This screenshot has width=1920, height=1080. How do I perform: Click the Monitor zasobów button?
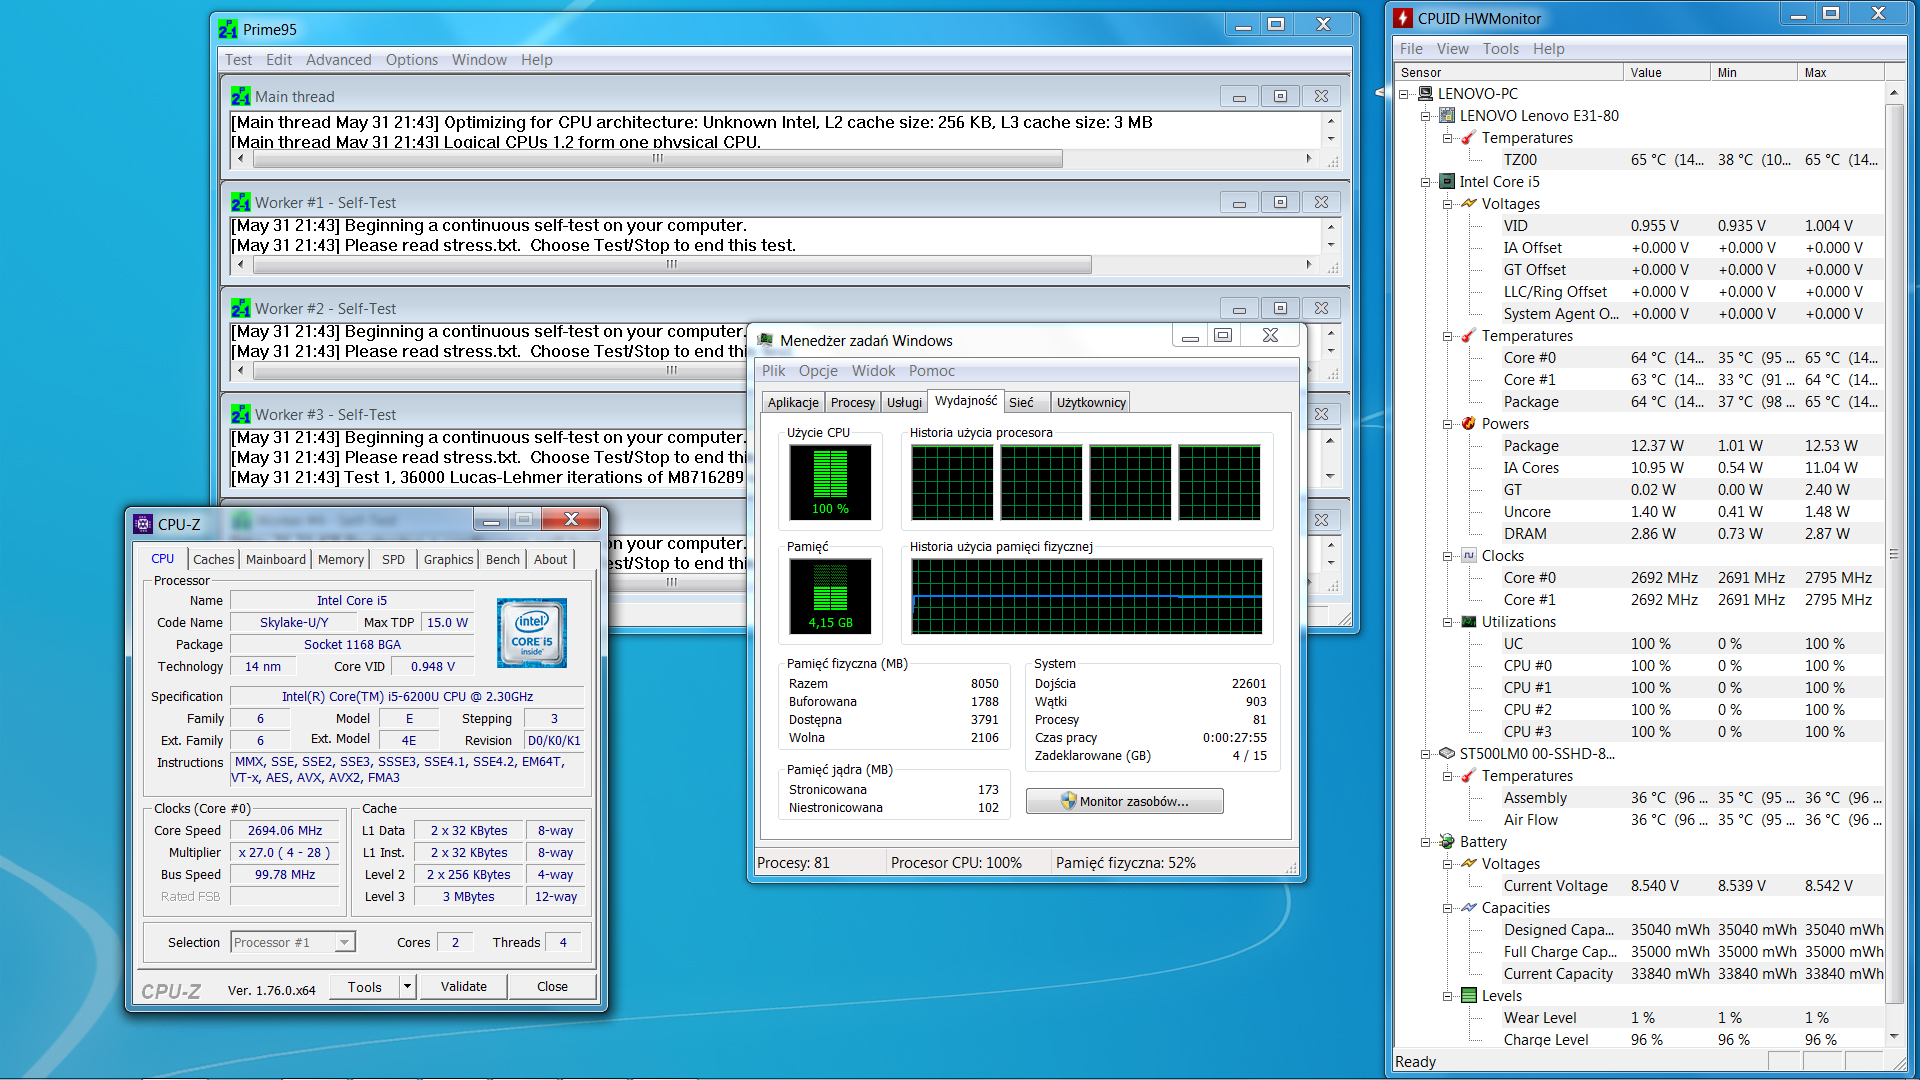click(x=1124, y=801)
